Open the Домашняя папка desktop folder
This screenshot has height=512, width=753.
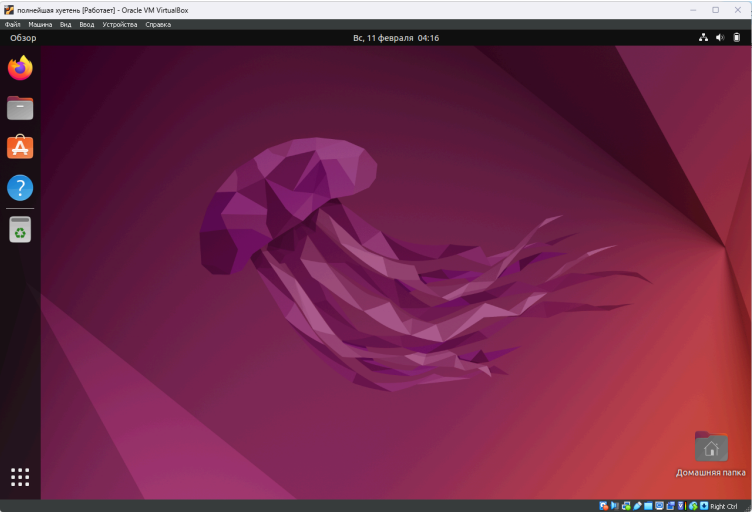click(x=711, y=454)
